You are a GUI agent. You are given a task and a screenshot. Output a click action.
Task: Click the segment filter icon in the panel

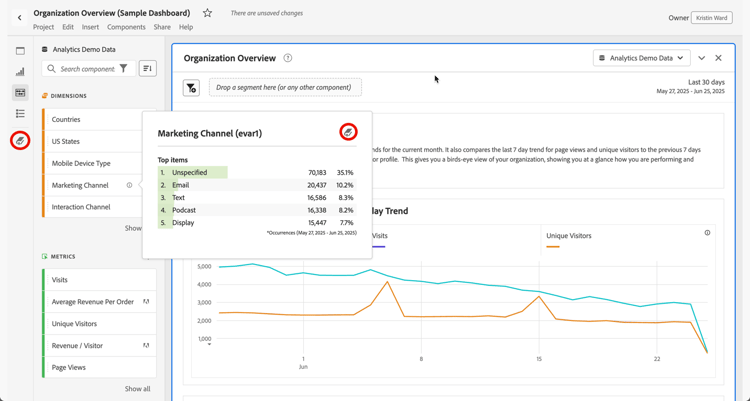click(x=191, y=88)
